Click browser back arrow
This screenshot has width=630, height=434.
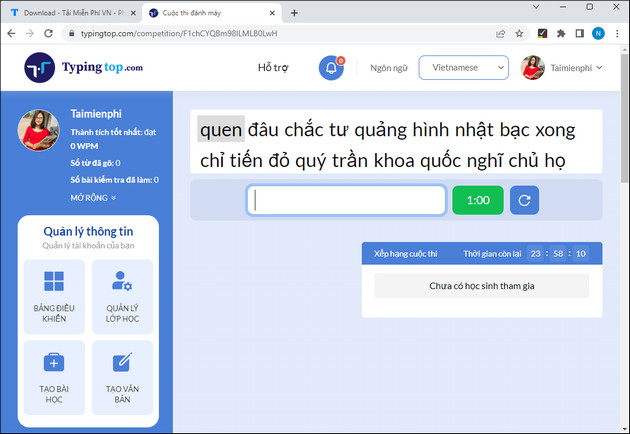point(11,33)
